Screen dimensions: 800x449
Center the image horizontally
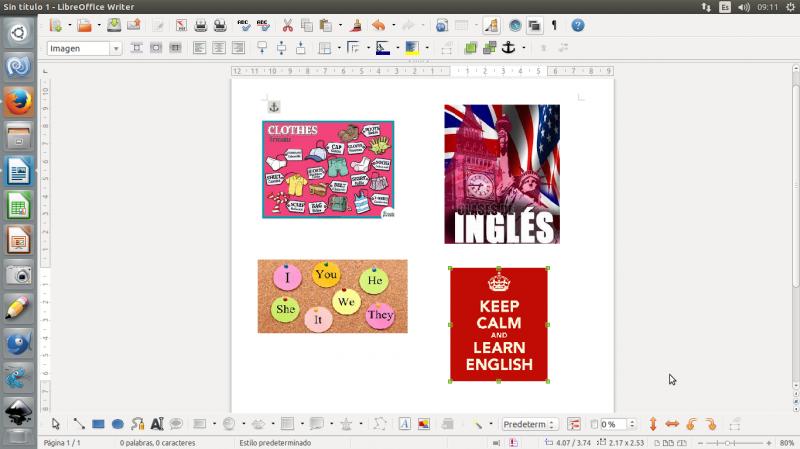219,48
